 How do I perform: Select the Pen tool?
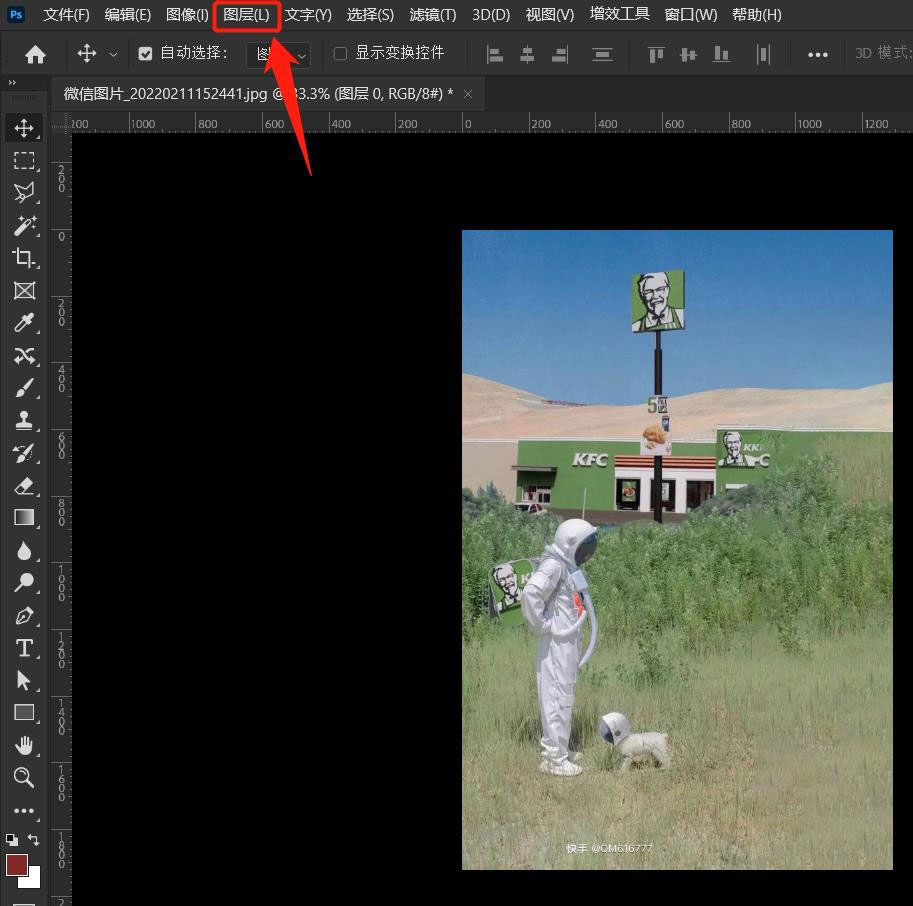click(x=24, y=615)
